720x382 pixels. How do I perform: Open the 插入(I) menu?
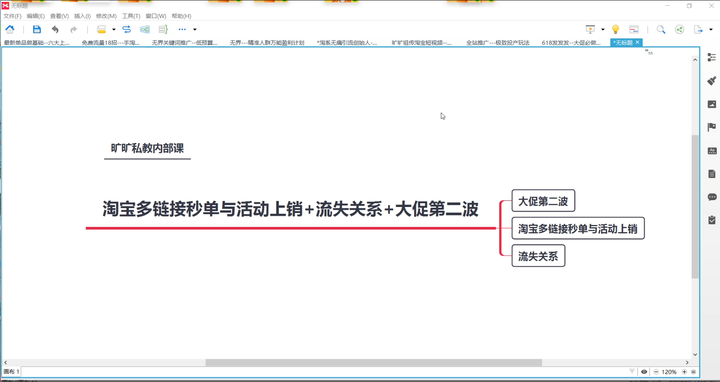(x=82, y=16)
